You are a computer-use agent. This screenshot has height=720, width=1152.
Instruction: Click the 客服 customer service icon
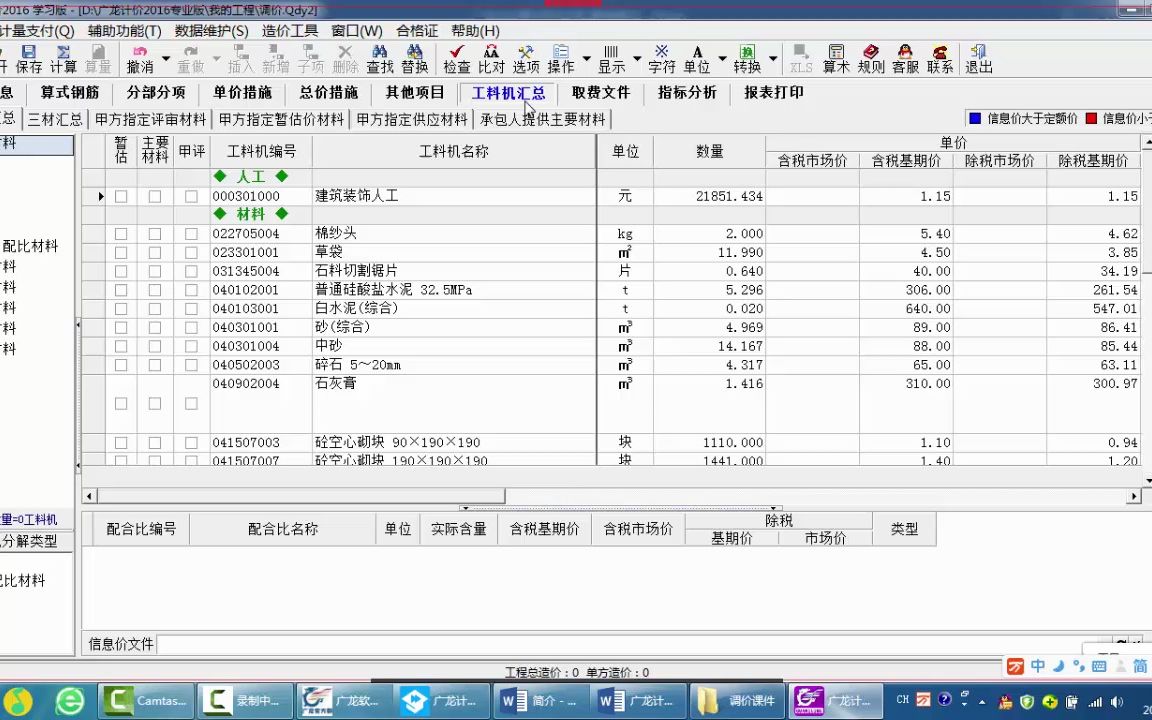(903, 59)
